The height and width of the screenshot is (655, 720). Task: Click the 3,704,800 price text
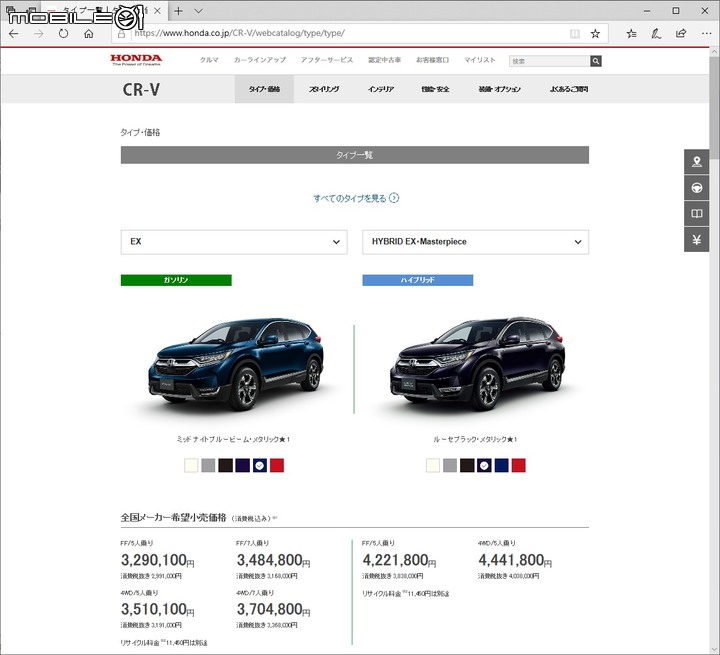tap(273, 609)
